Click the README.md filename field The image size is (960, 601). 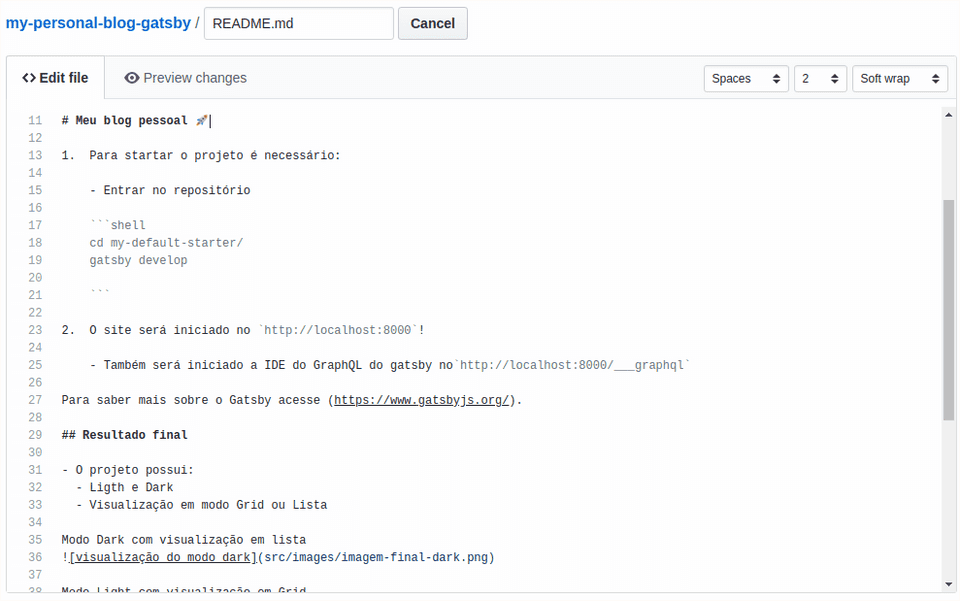coord(298,22)
